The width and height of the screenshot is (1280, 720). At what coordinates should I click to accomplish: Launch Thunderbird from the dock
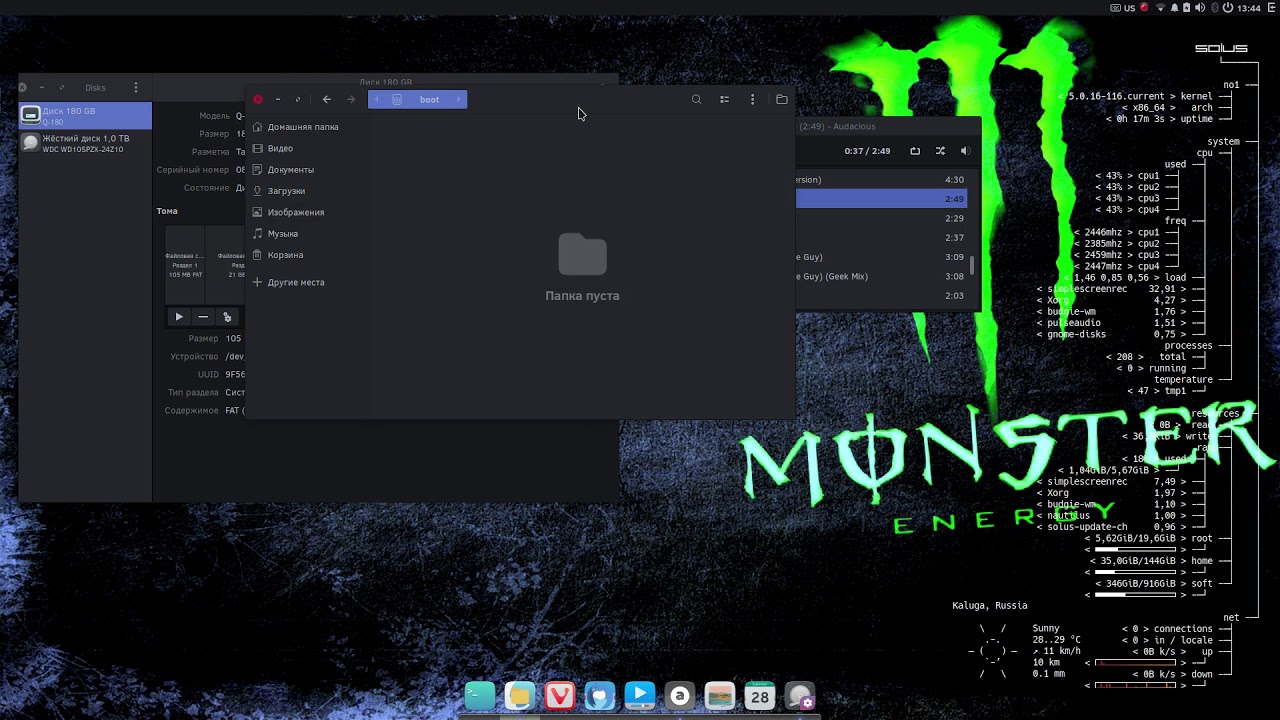pos(600,696)
